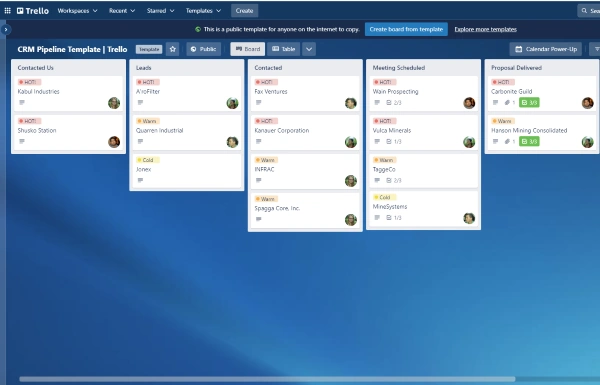Open the apps grid switcher icon

7,11
